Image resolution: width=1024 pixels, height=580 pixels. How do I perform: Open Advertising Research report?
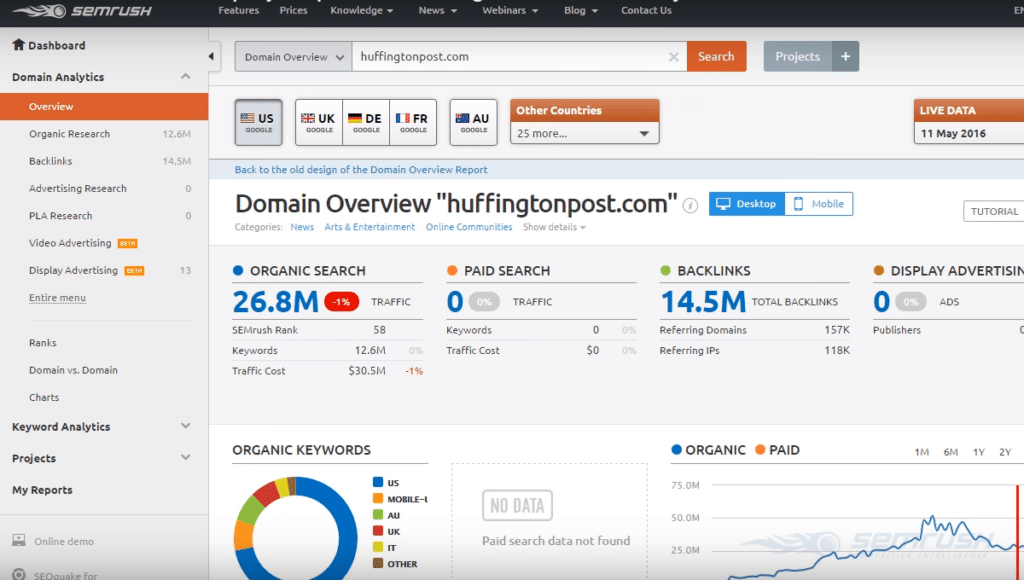coord(78,189)
